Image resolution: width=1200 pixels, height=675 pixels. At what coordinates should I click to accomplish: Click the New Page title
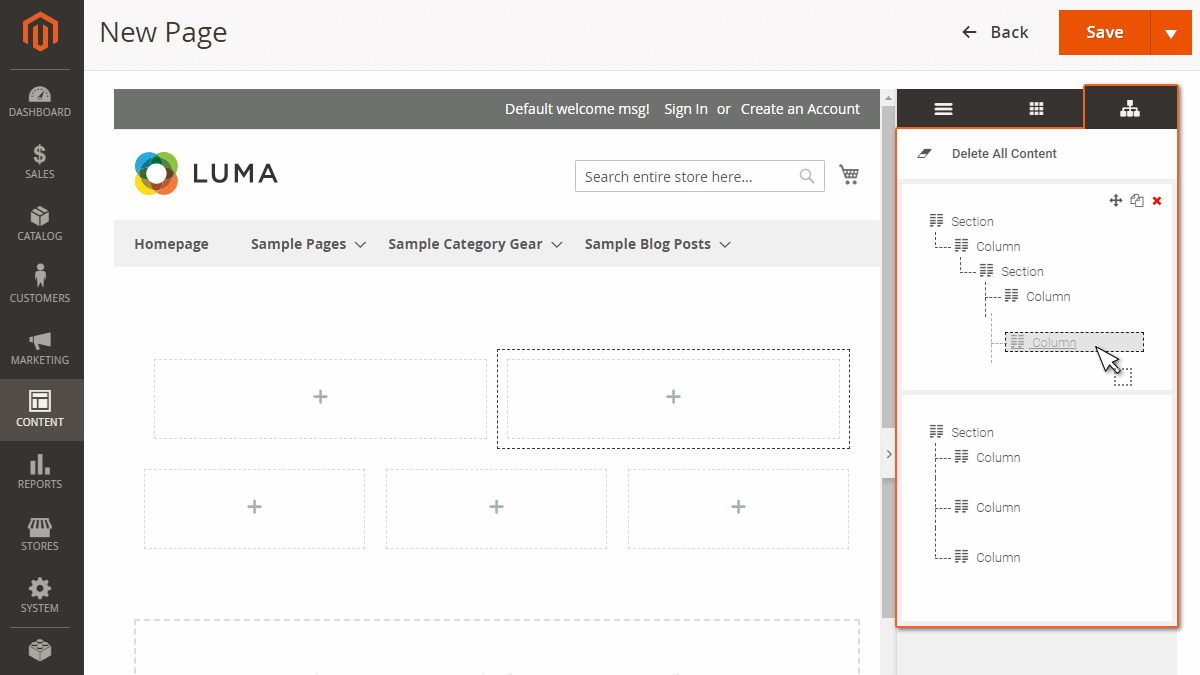164,32
